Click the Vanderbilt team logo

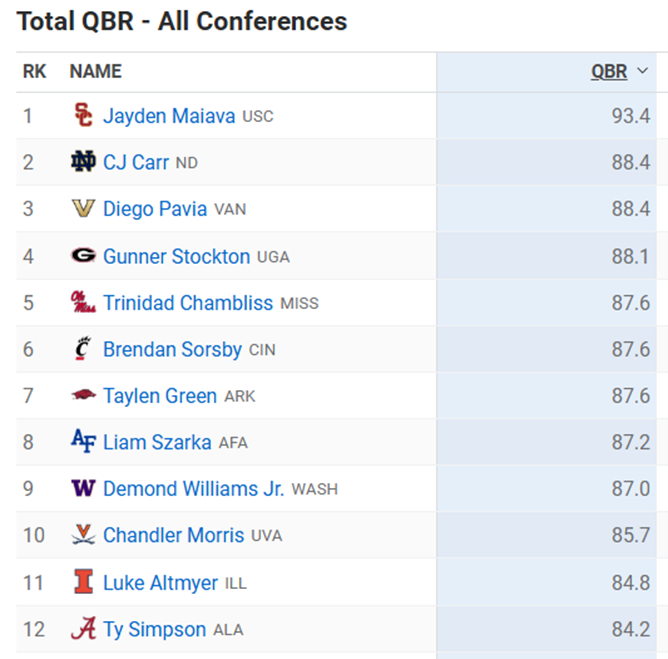pyautogui.click(x=84, y=209)
